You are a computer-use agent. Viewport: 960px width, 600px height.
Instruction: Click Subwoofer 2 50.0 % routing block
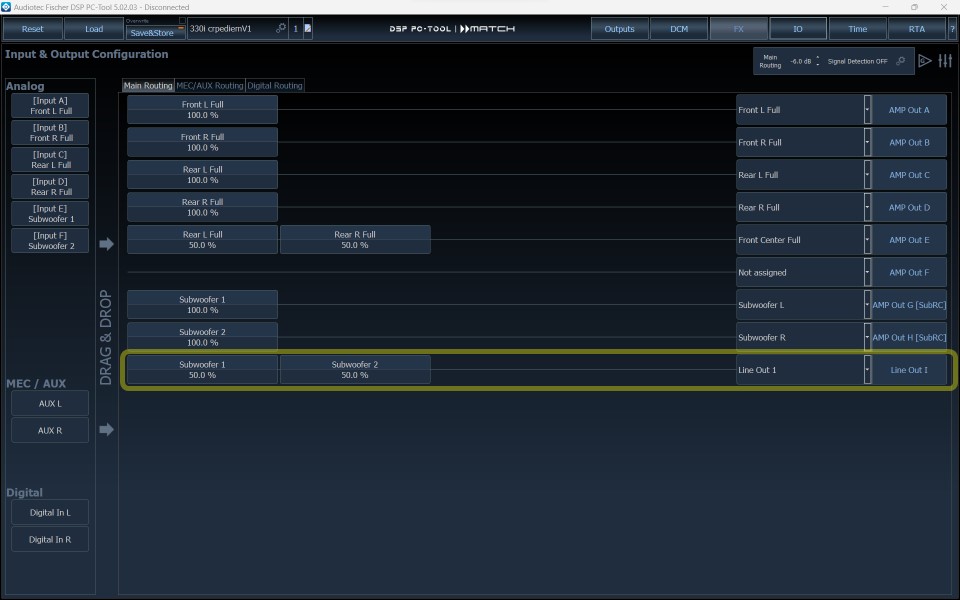point(355,369)
